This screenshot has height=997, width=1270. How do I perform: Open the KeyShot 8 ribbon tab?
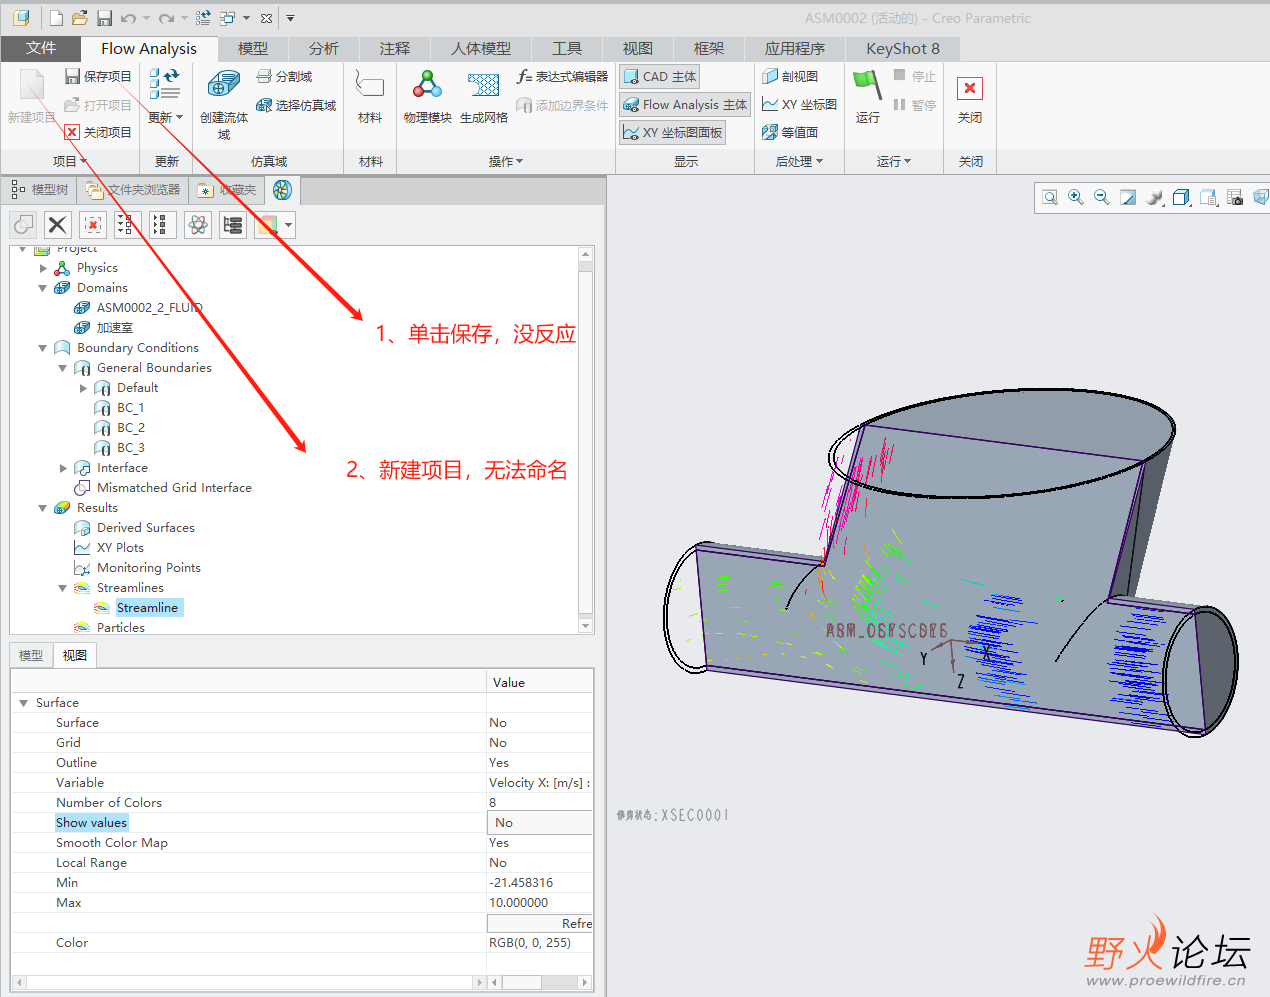pos(902,49)
